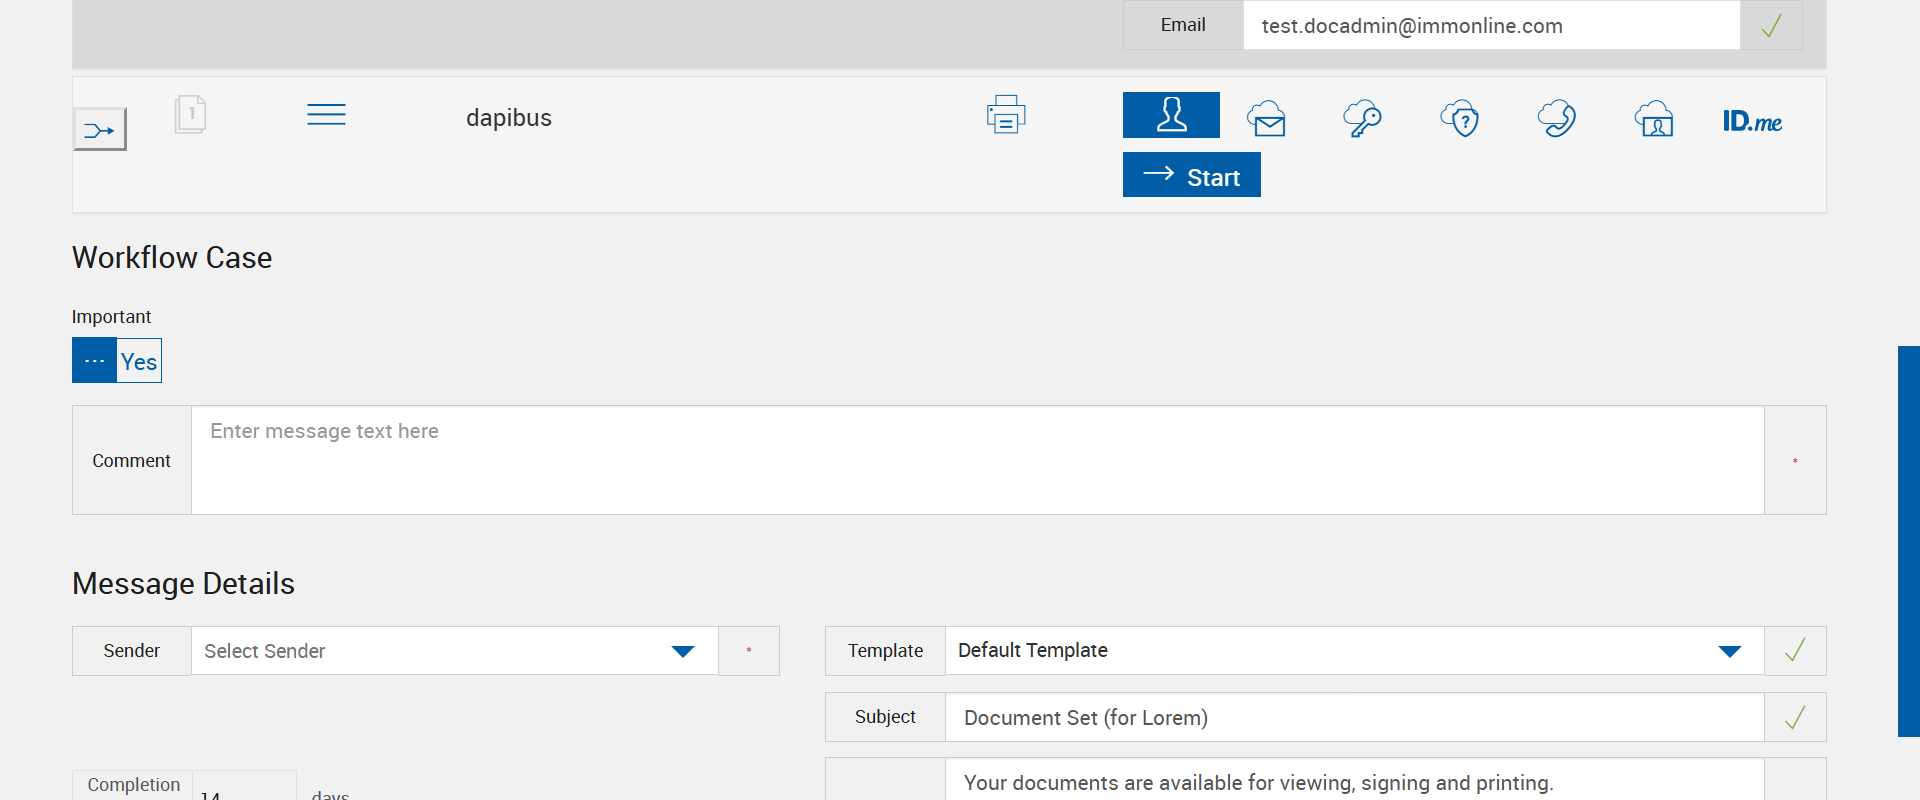1920x800 pixels.
Task: Click the dapibus document name
Action: [509, 118]
